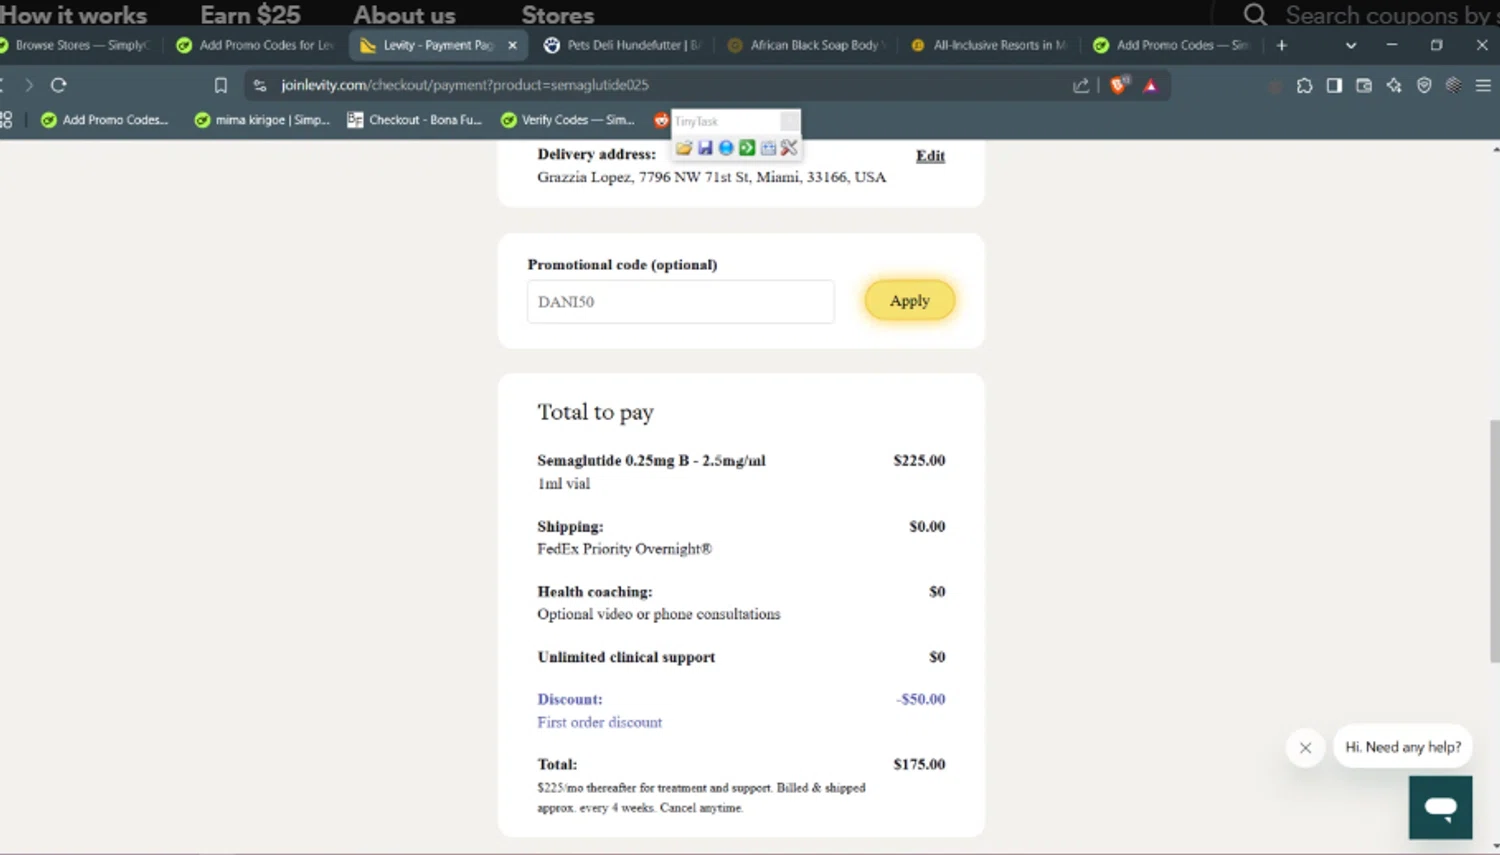
Task: Bookmark this page with the bookmark icon
Action: (x=221, y=85)
